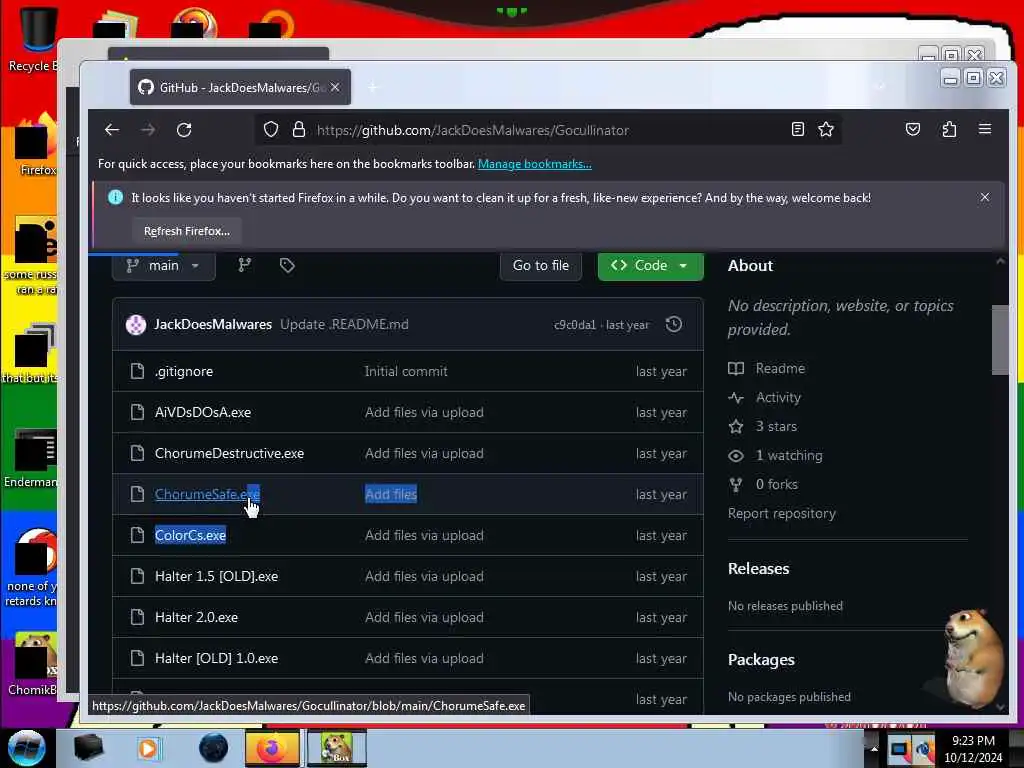
Task: Show hidden system tray icons arrow
Action: point(874,749)
